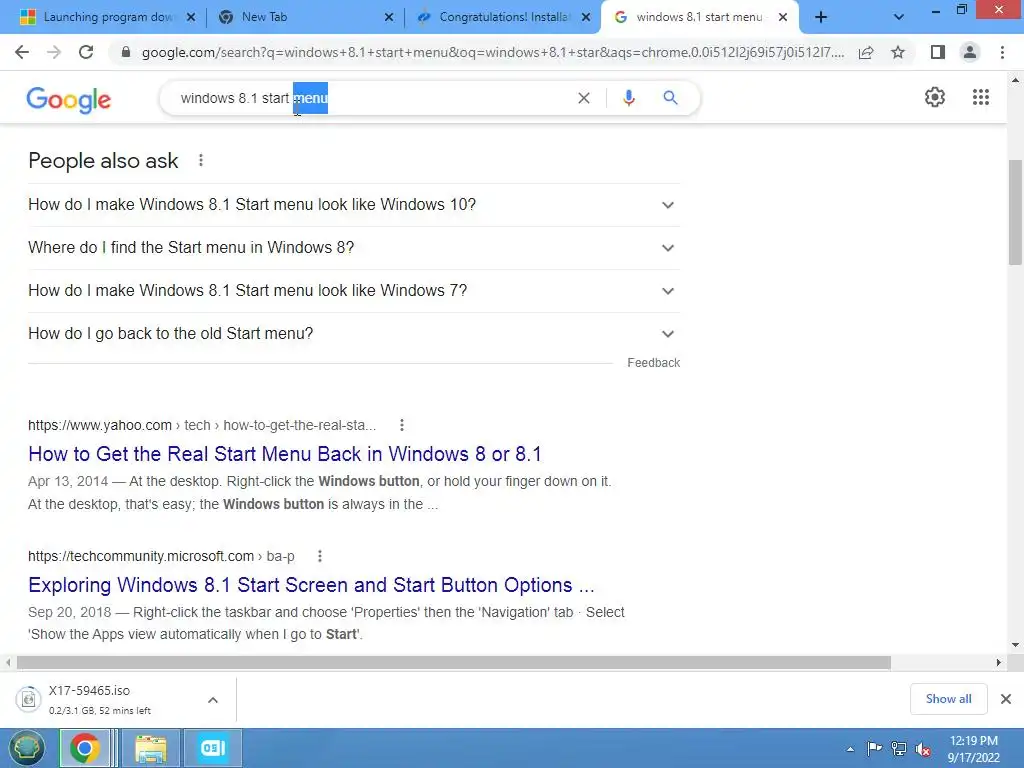Reload the current Google page
Image resolution: width=1024 pixels, height=768 pixels.
click(x=86, y=52)
